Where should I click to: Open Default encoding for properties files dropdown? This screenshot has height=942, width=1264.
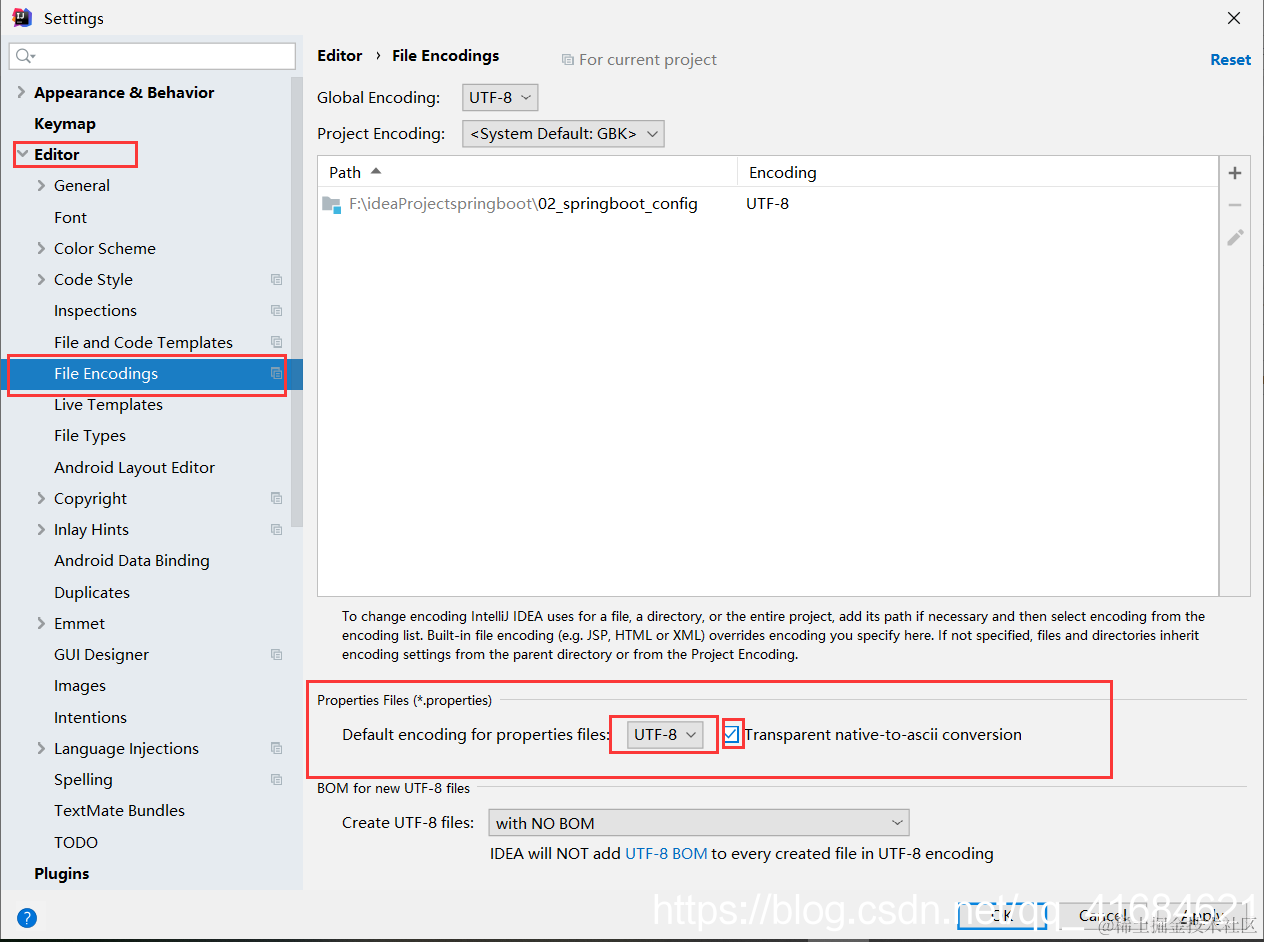665,734
